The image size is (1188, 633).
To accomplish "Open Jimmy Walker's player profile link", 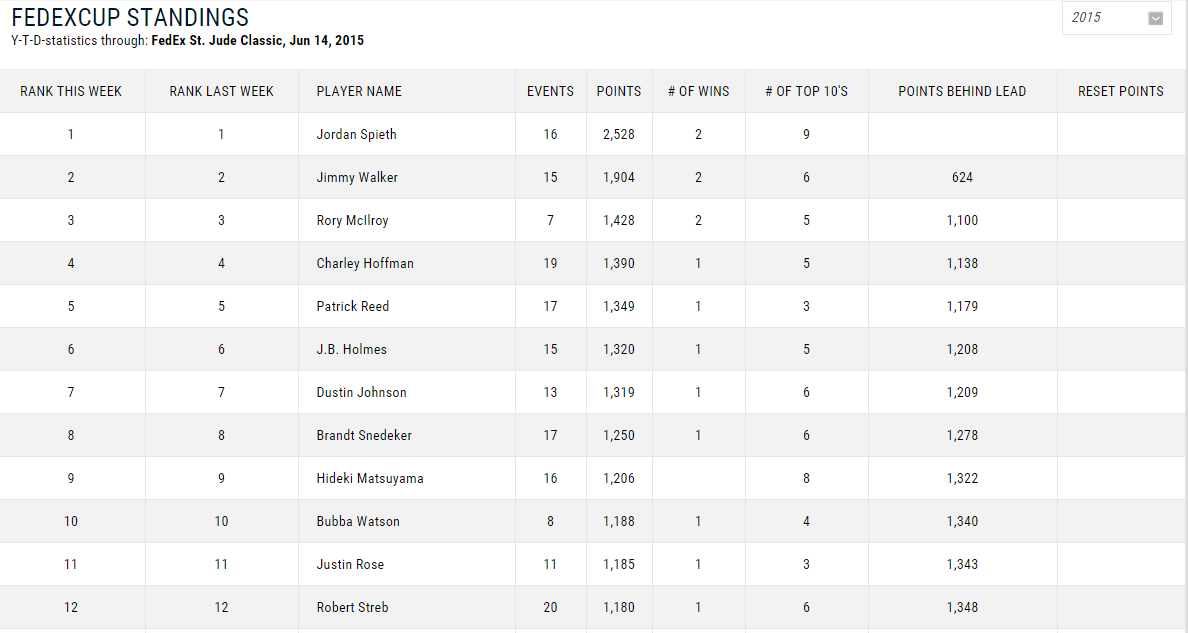I will [x=357, y=177].
